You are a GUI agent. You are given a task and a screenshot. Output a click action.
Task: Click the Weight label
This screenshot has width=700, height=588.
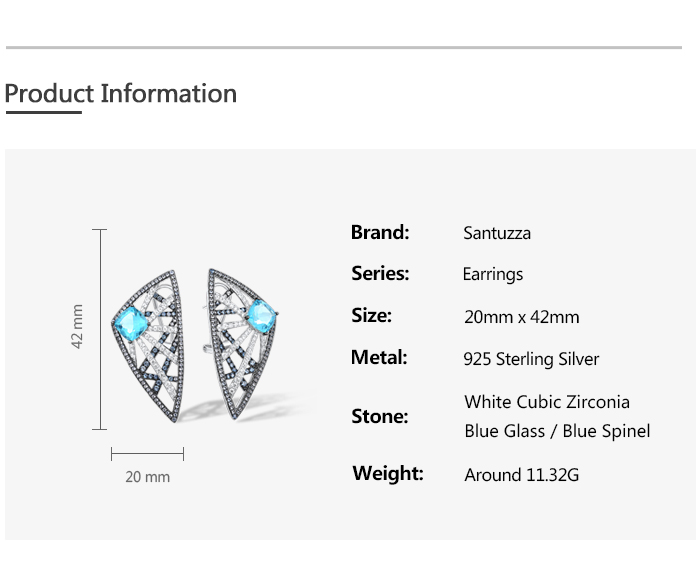[387, 473]
